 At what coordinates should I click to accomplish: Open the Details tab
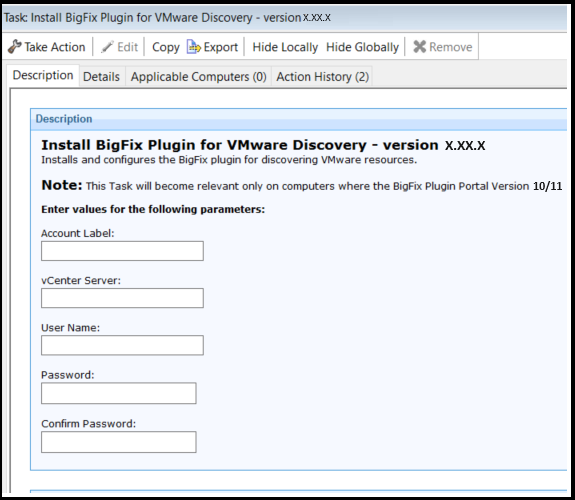[x=102, y=77]
